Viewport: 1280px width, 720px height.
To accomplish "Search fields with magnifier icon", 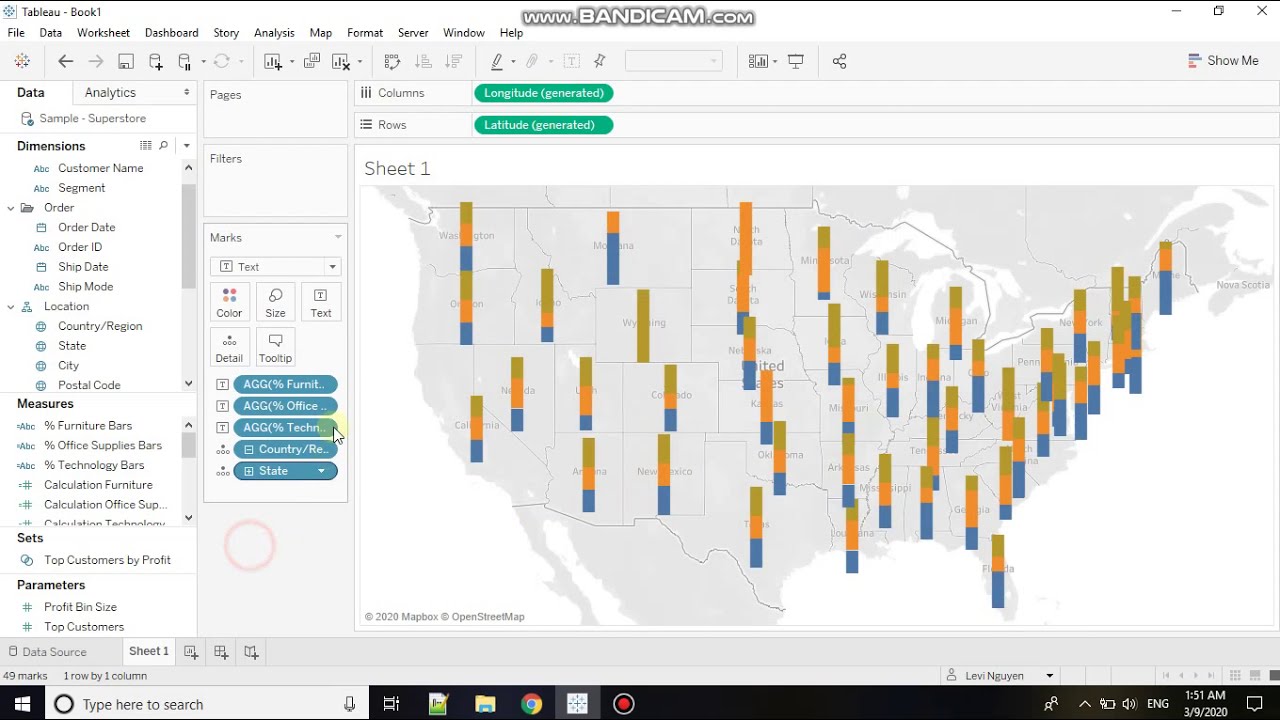I will (x=164, y=146).
